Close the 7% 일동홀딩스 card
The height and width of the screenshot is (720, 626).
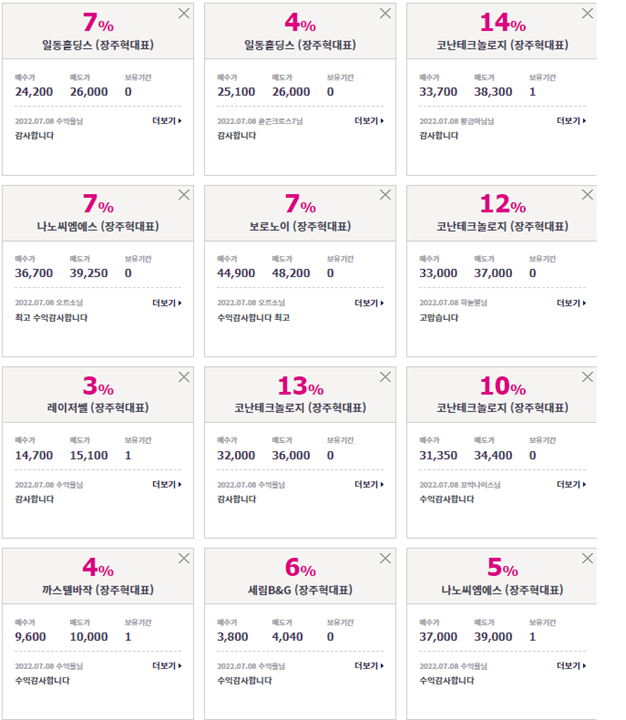tap(184, 13)
